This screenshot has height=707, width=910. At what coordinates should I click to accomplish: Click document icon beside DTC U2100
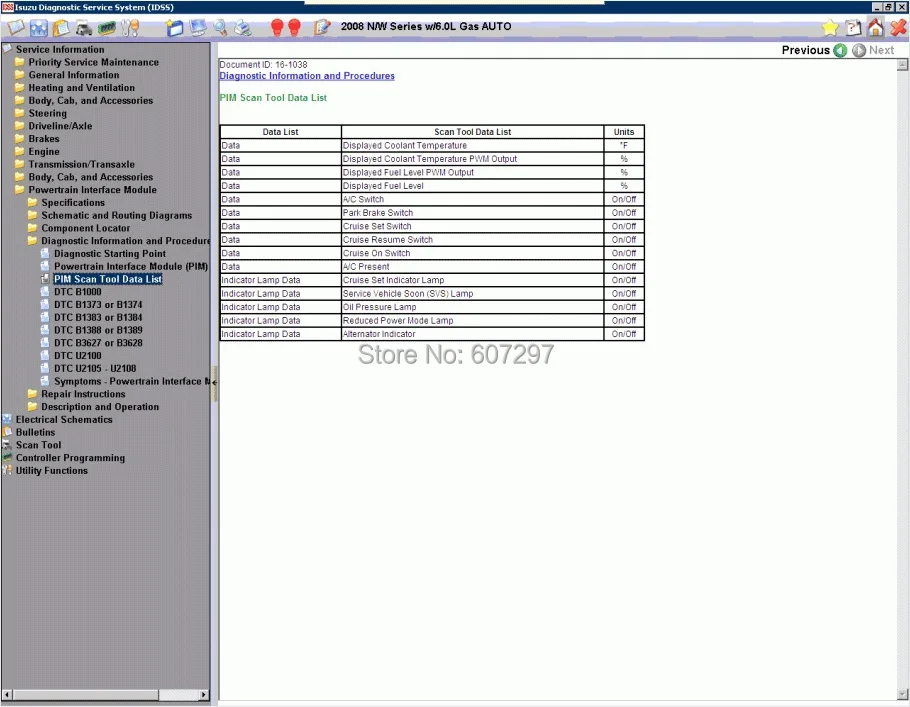click(45, 355)
